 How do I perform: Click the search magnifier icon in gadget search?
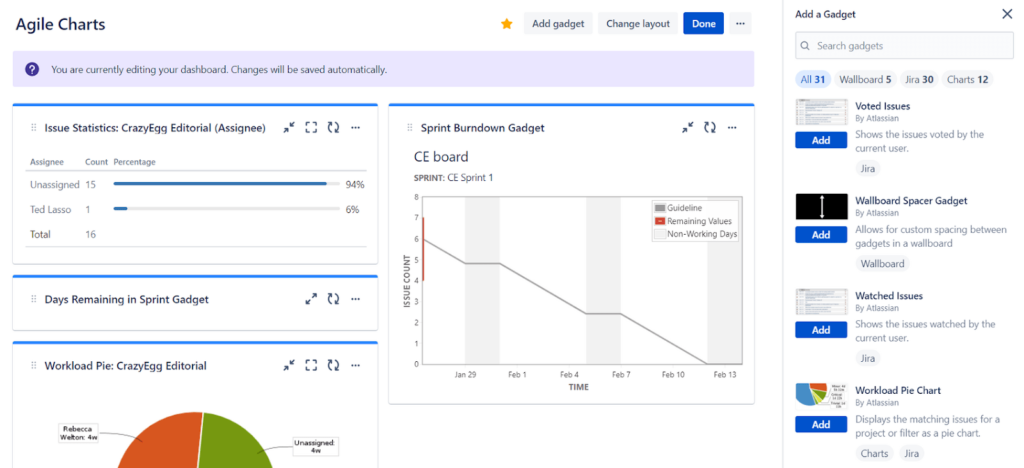[805, 46]
